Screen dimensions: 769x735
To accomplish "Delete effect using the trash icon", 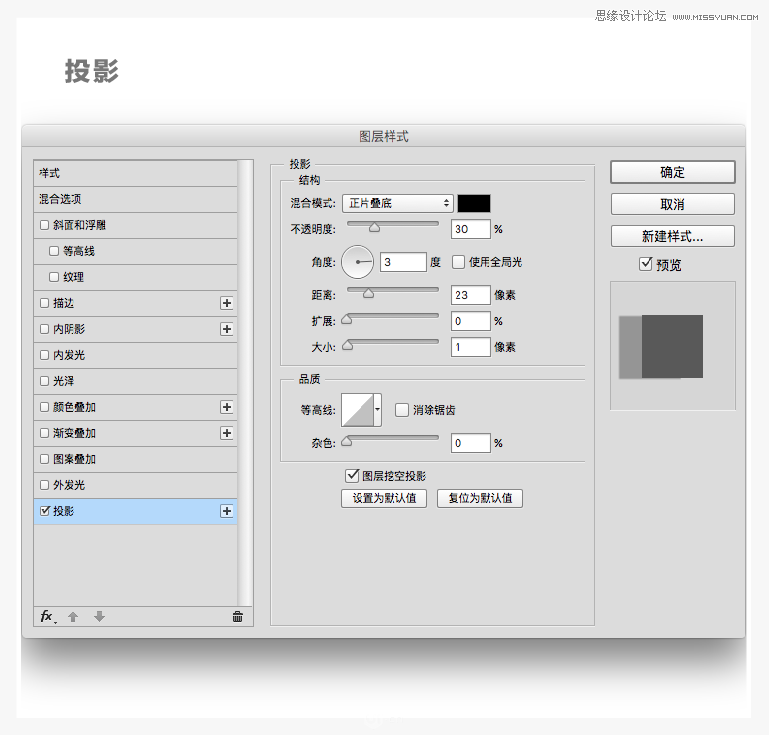I will (237, 617).
